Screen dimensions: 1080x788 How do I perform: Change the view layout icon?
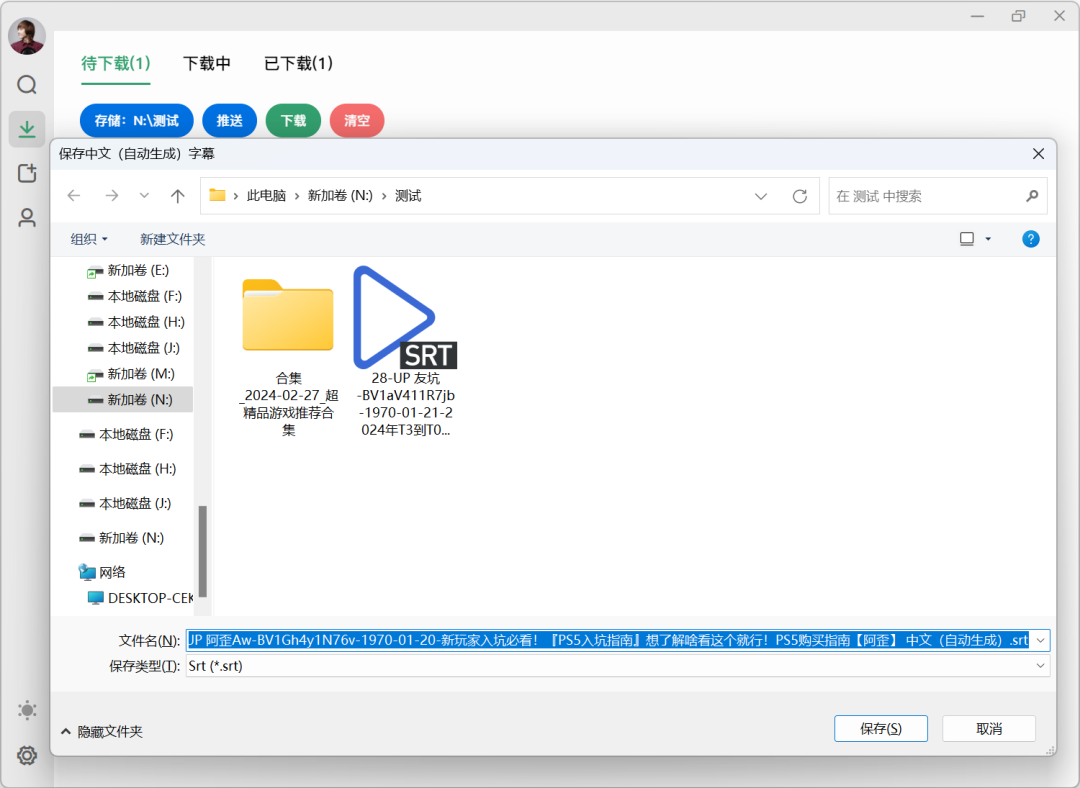coord(967,239)
